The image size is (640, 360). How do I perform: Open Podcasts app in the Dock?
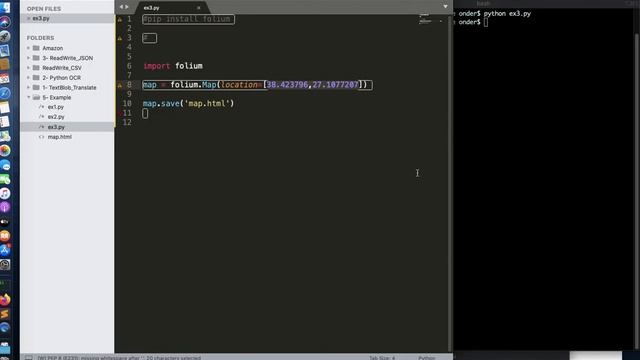click(x=5, y=208)
